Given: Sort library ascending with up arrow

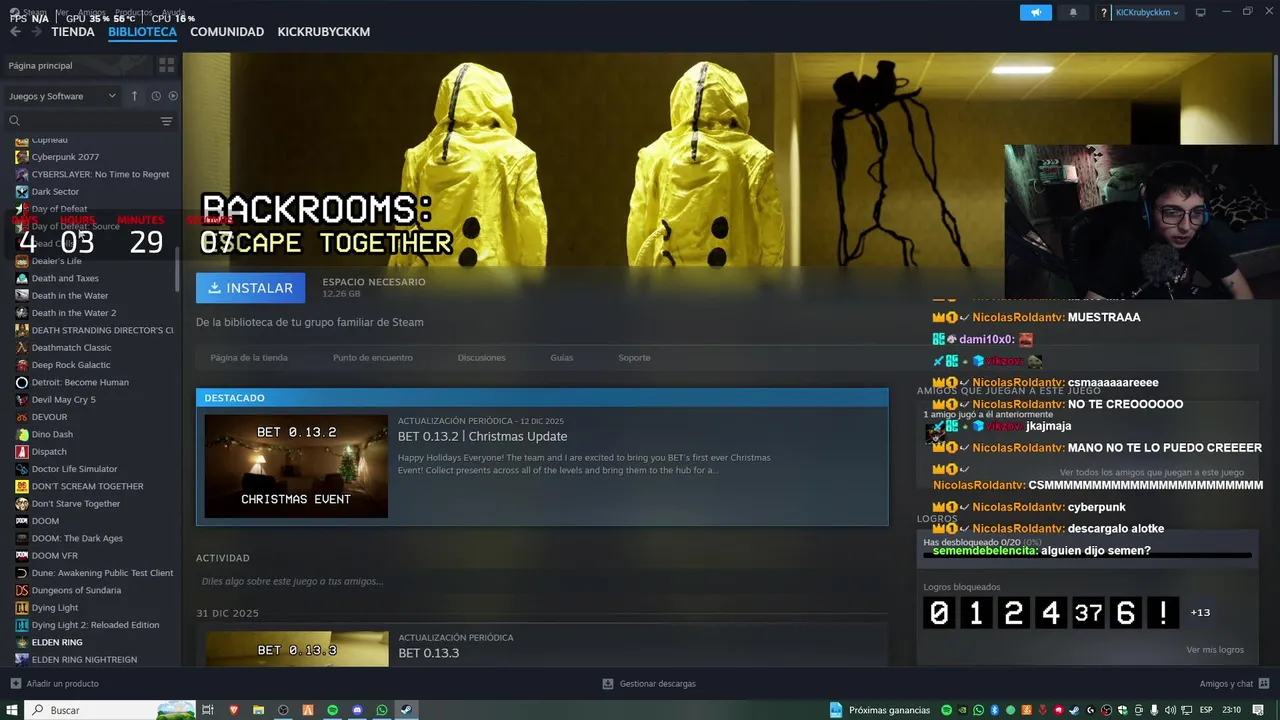Looking at the screenshot, I should [x=134, y=96].
